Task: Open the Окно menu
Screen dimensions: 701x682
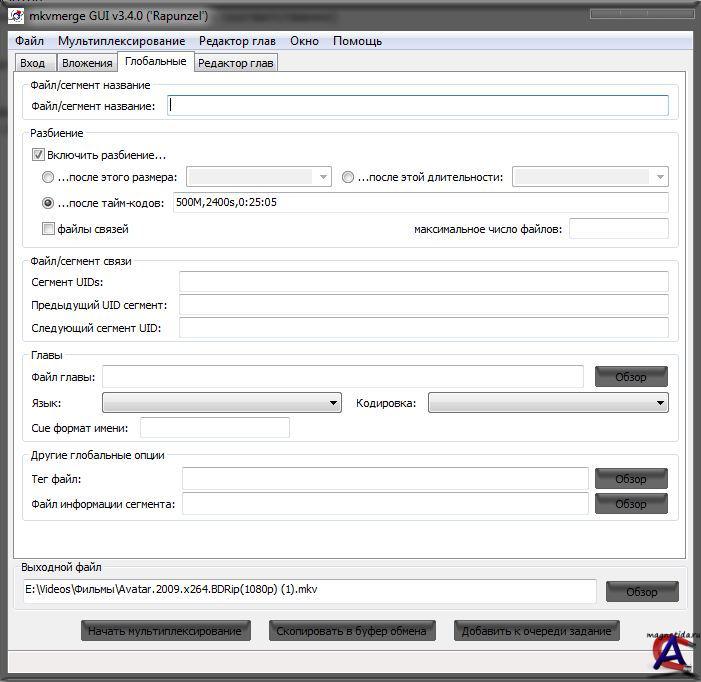Action: (x=304, y=41)
